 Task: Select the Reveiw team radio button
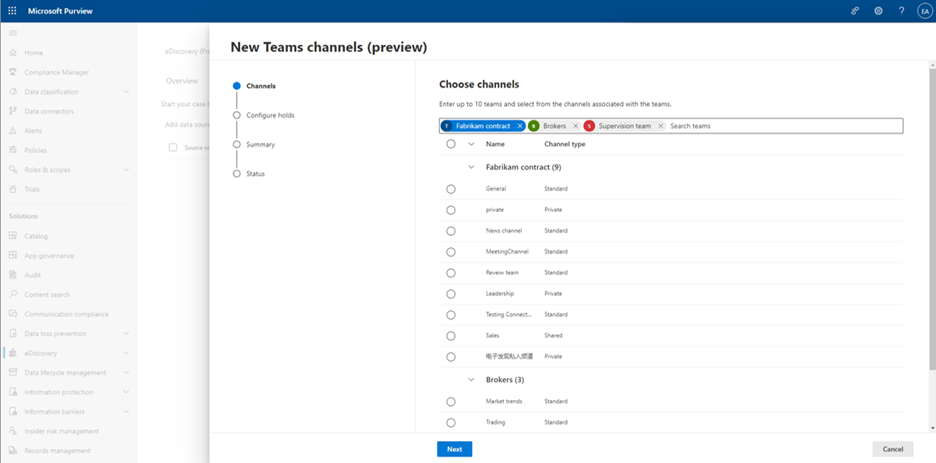[451, 273]
